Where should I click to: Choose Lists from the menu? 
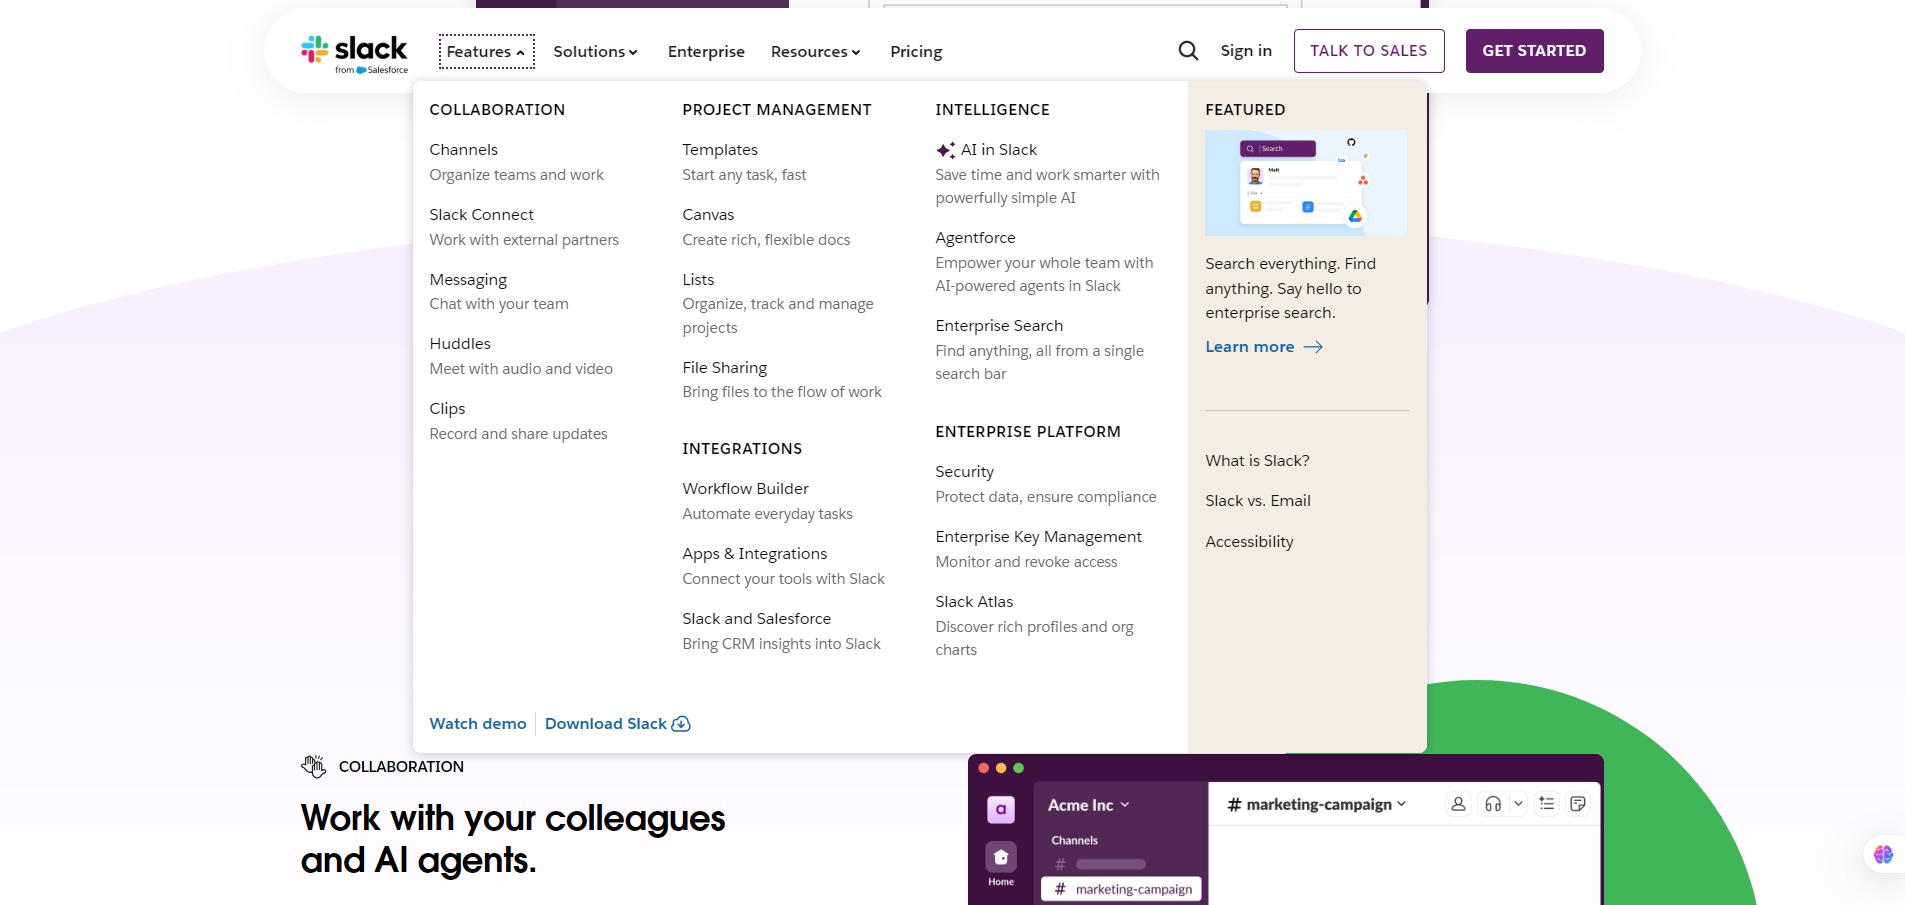click(698, 280)
